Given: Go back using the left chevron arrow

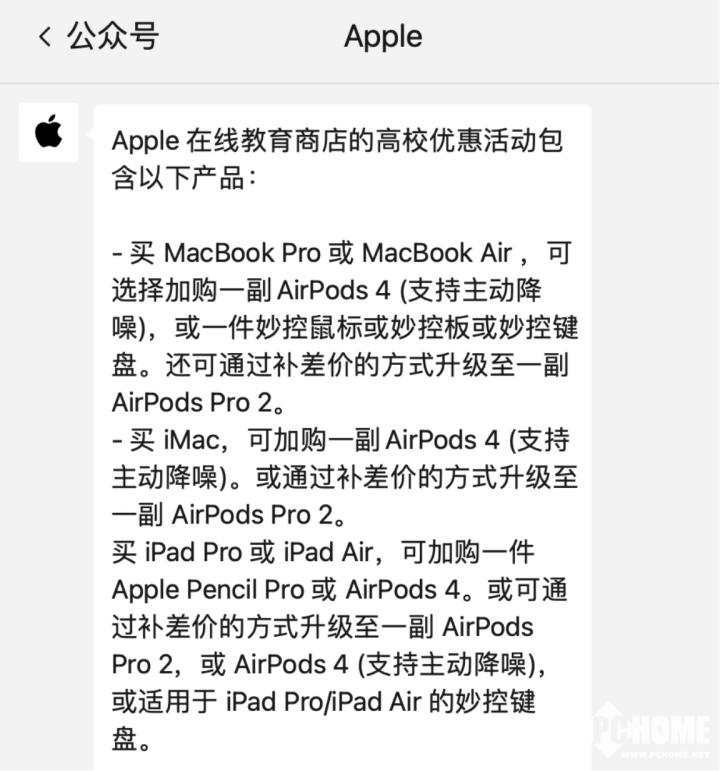Looking at the screenshot, I should tap(45, 37).
